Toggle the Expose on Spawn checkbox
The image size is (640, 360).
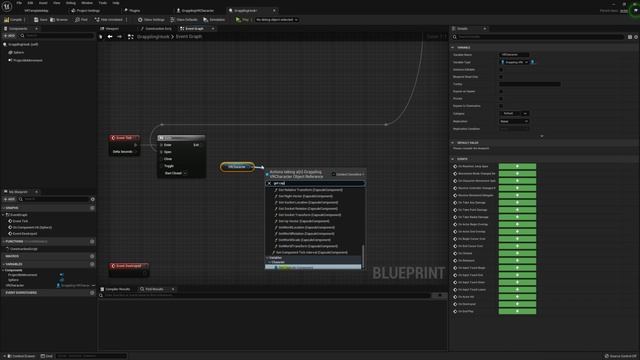(x=501, y=91)
